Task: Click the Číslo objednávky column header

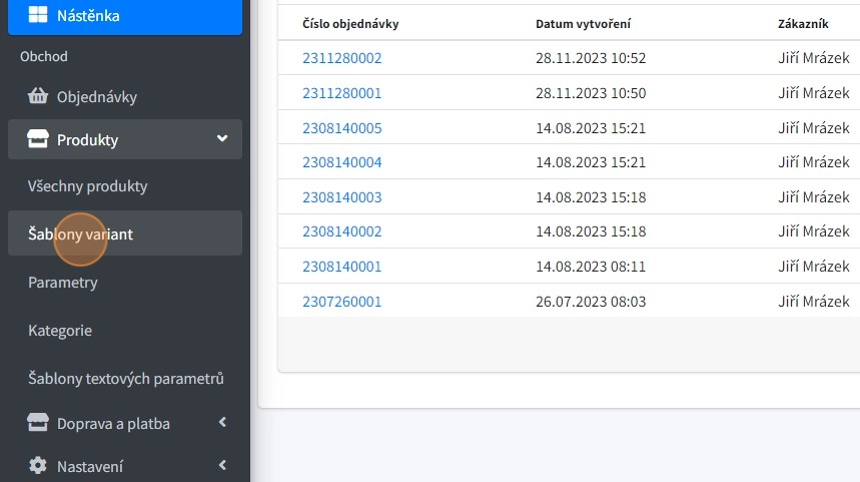Action: coord(350,23)
